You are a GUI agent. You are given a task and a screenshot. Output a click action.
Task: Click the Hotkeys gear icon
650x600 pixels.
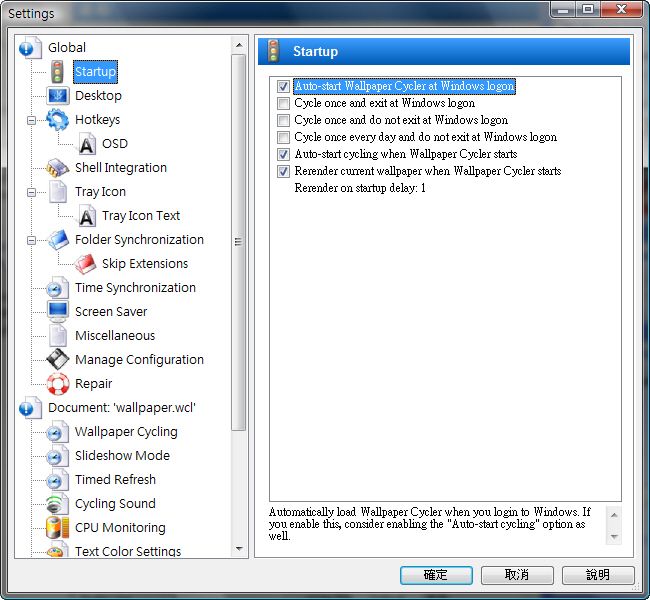58,120
